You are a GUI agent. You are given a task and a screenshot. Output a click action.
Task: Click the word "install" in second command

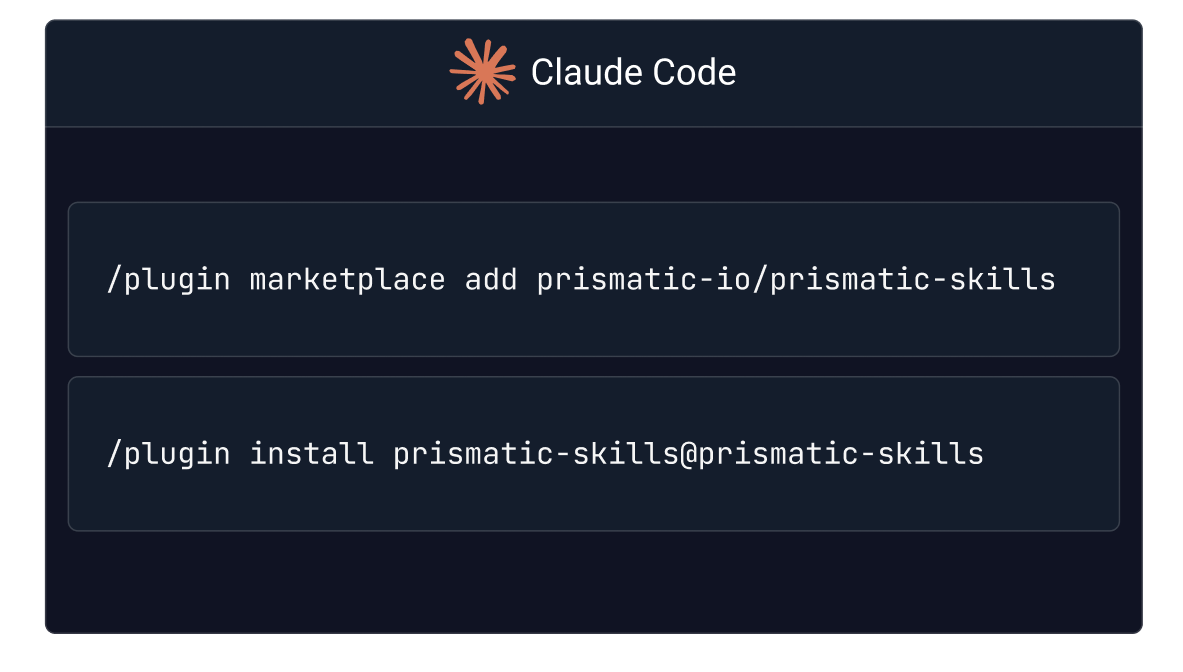tap(312, 454)
